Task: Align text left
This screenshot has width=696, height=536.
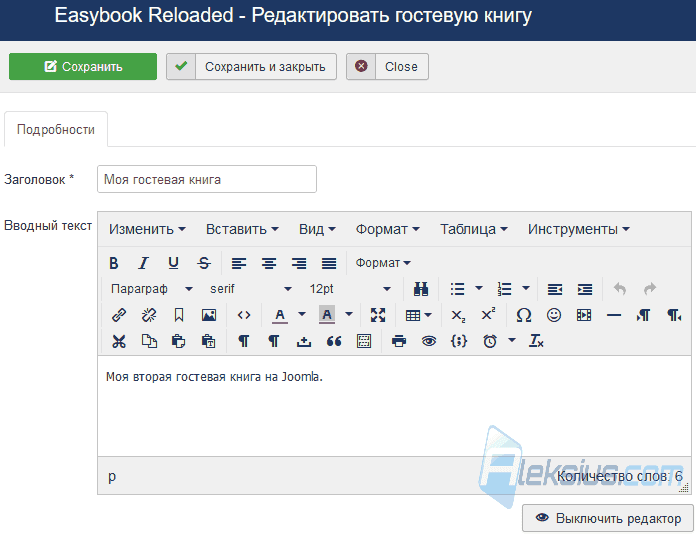Action: tap(239, 263)
